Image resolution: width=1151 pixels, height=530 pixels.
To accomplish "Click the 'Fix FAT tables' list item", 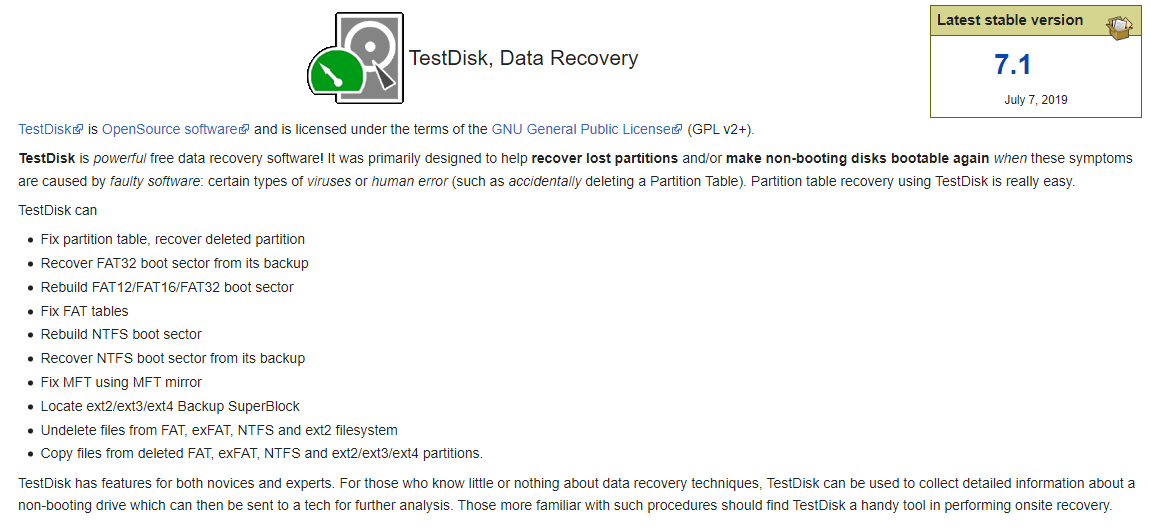I will point(84,311).
